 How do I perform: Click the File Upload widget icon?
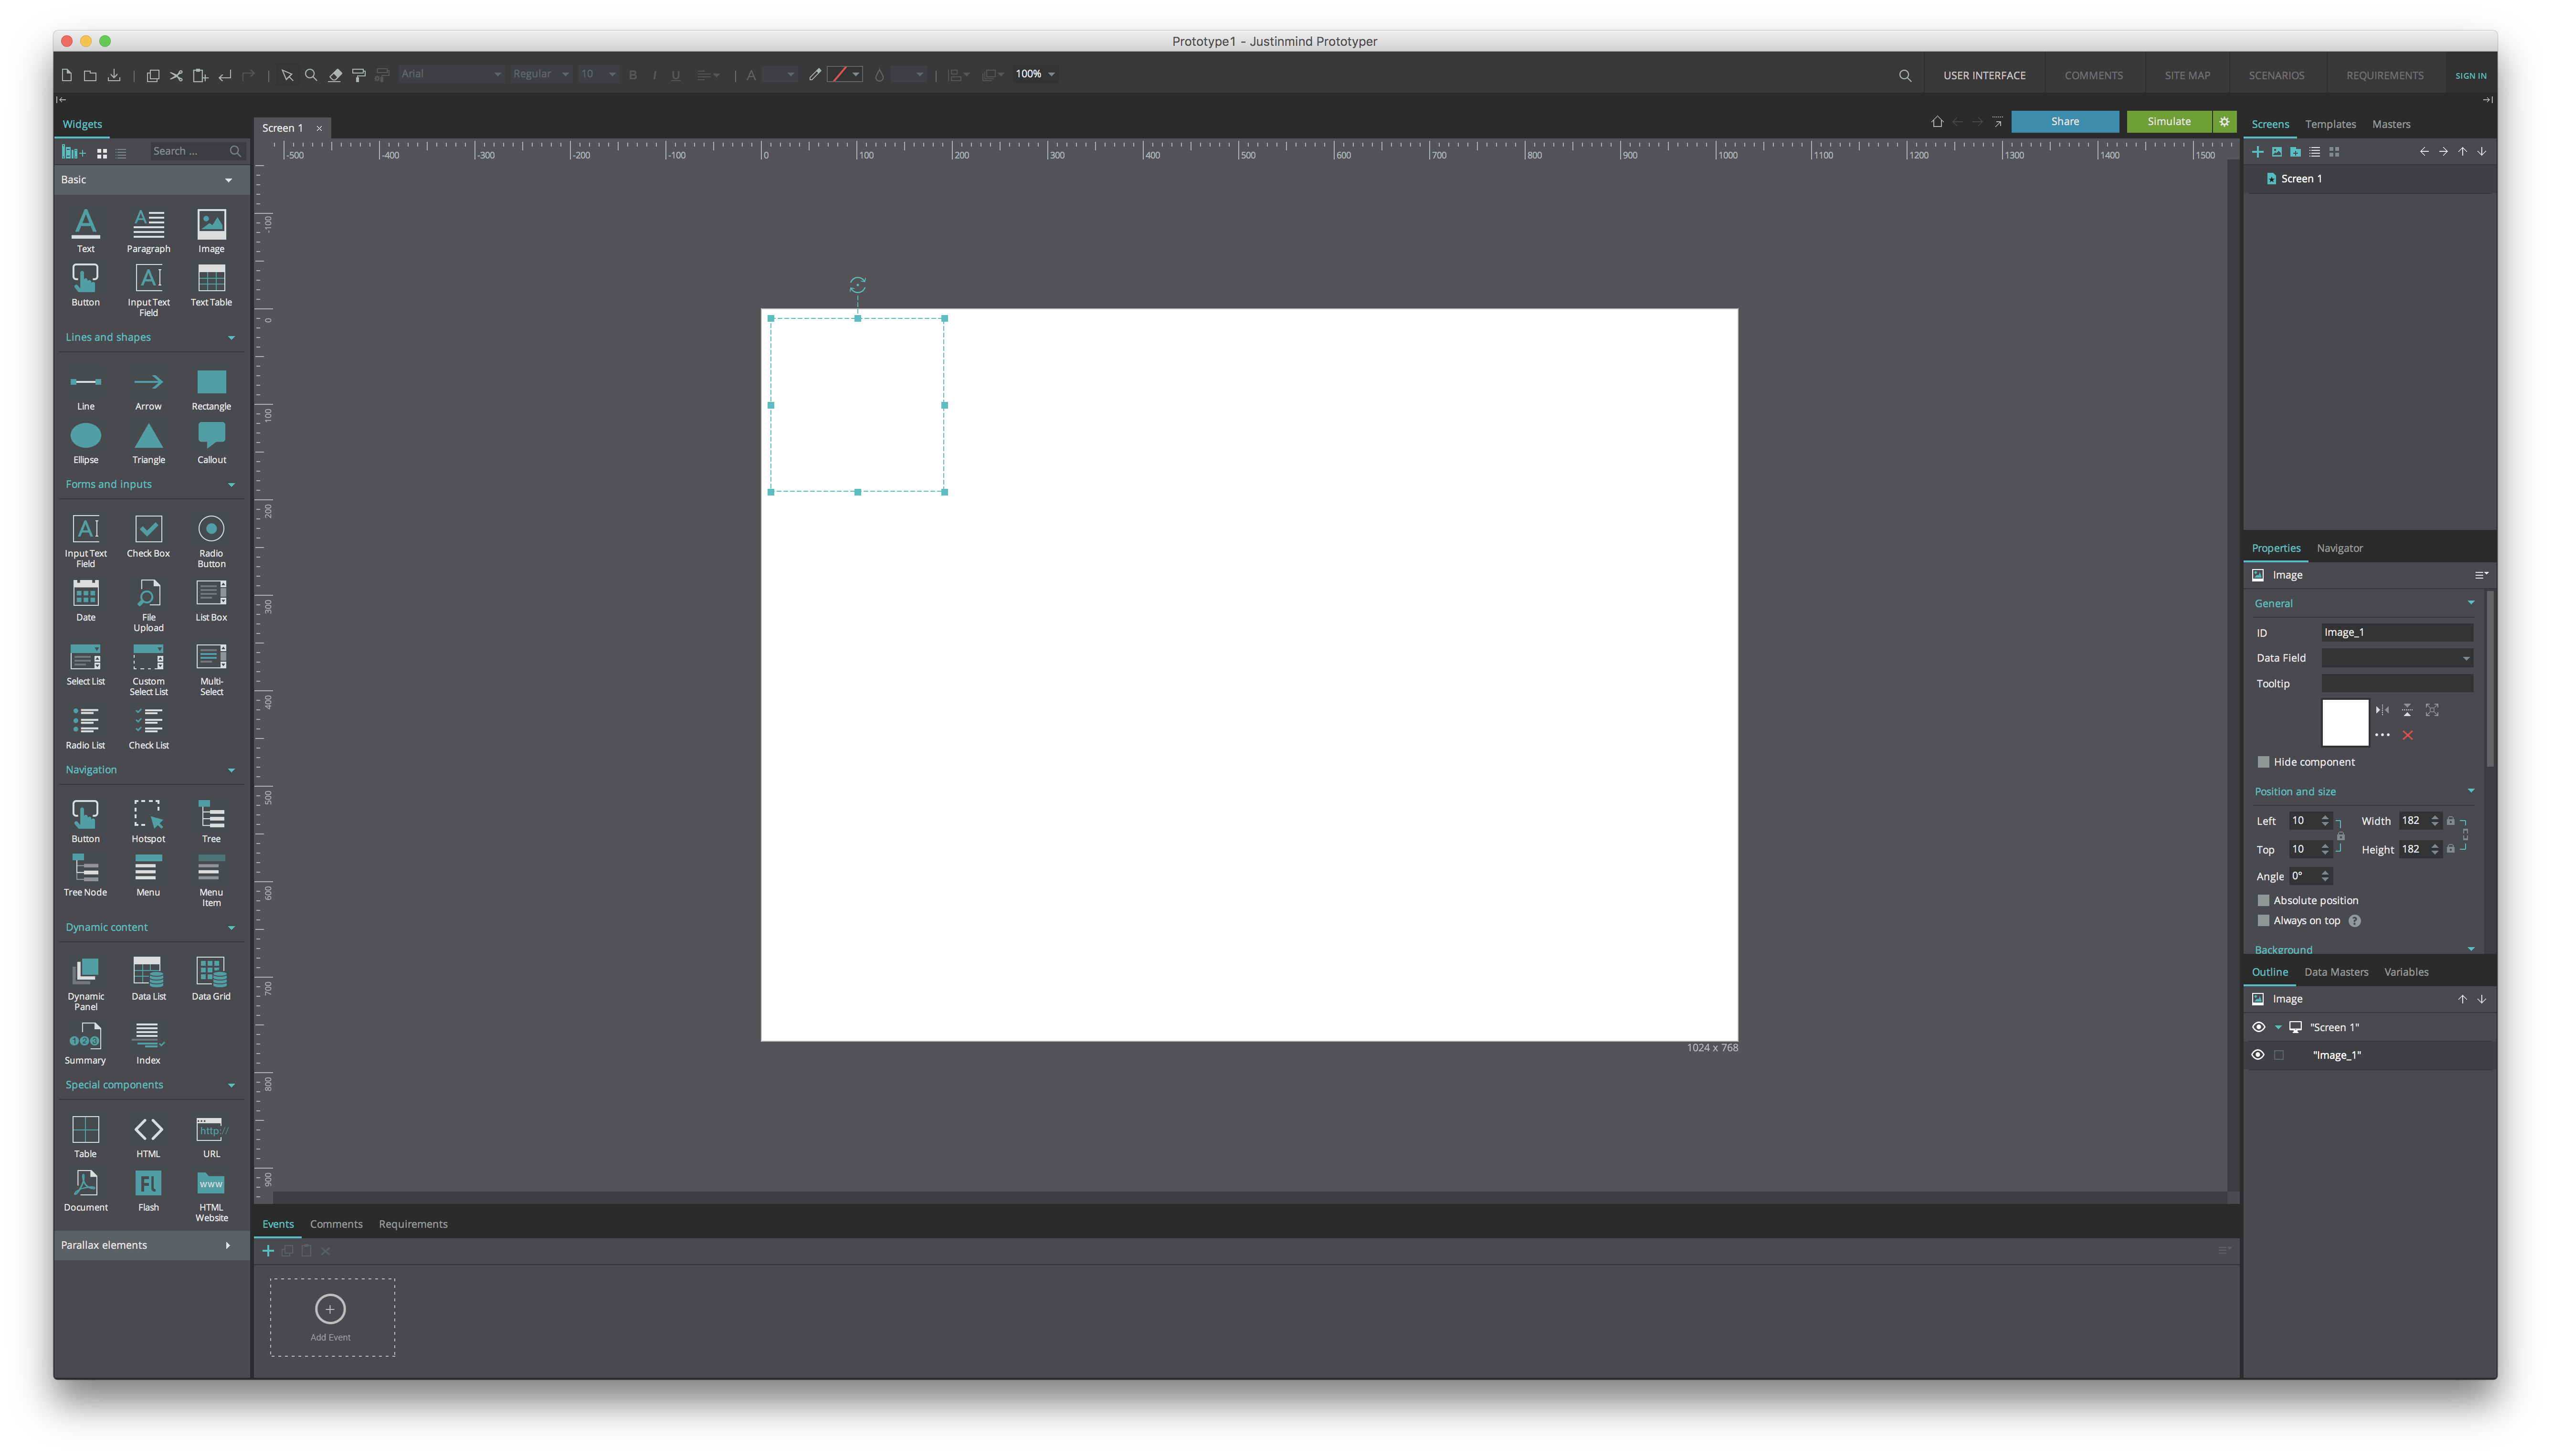[x=148, y=594]
